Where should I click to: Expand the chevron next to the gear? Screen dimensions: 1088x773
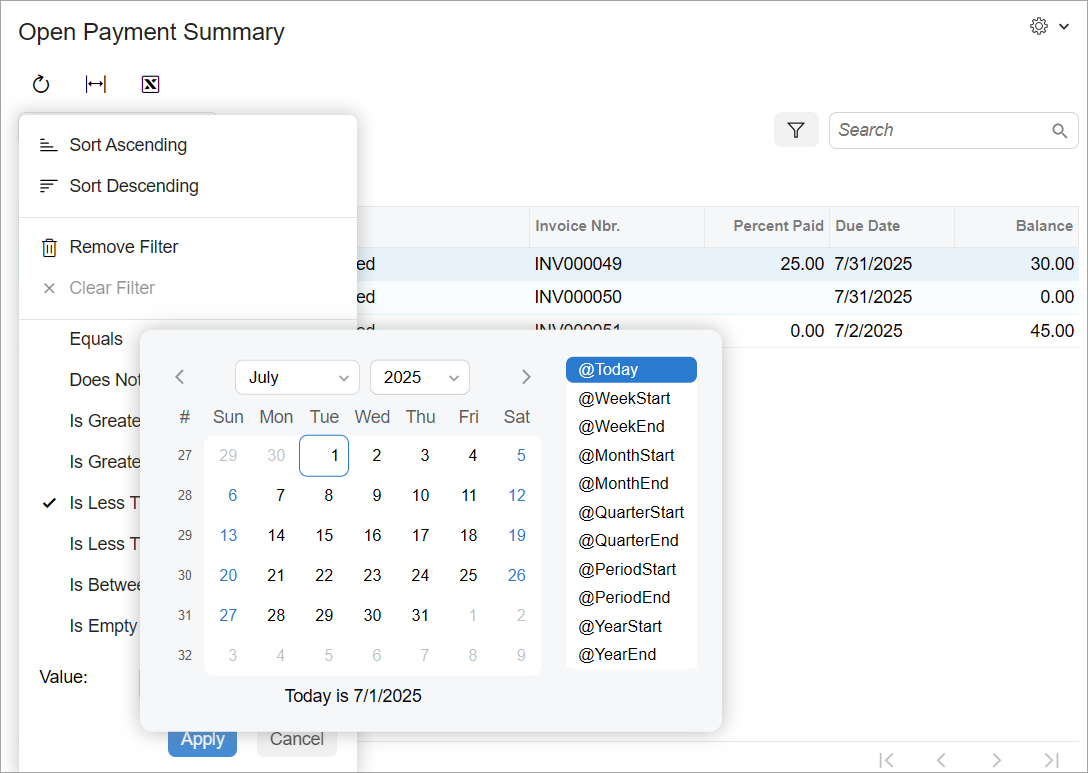pos(1064,26)
